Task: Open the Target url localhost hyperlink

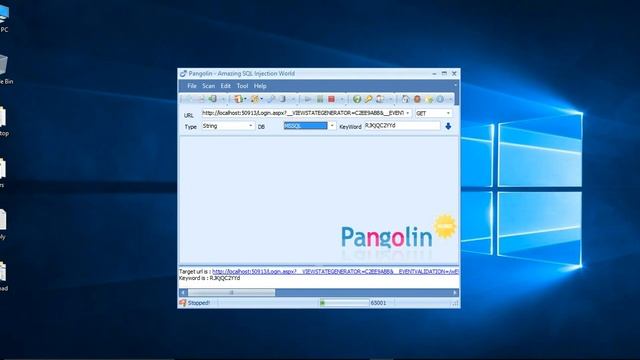Action: tap(335, 271)
